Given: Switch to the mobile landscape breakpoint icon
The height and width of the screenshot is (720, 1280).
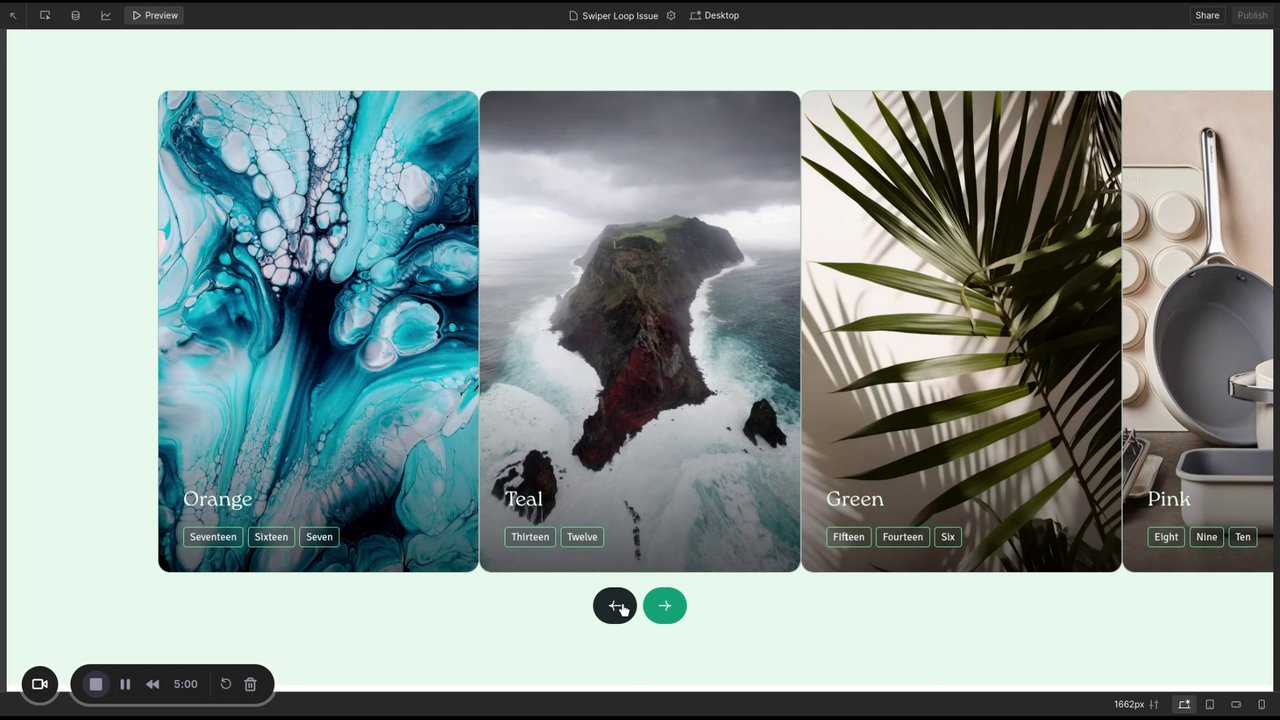Looking at the screenshot, I should point(1236,704).
